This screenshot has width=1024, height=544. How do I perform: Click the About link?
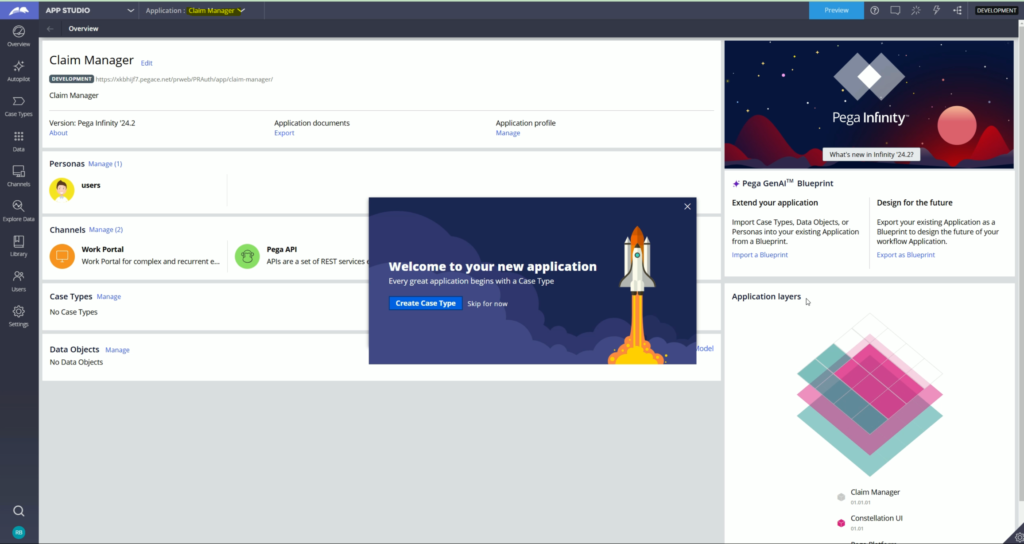[x=58, y=133]
